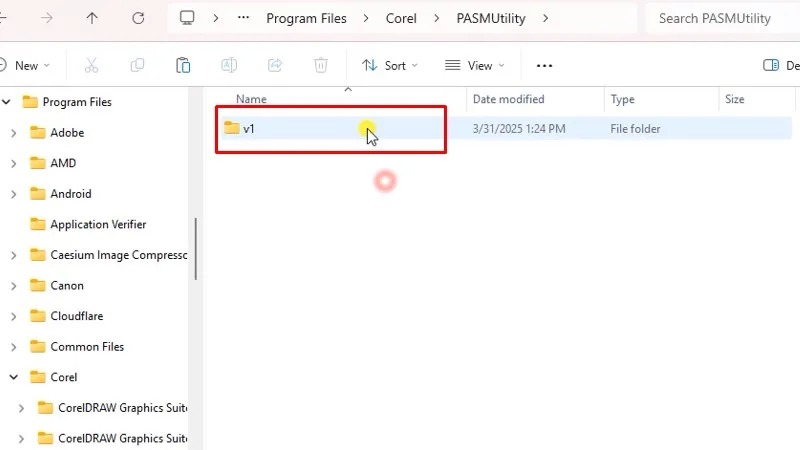
Task: Open the New item dropdown
Action: click(x=26, y=65)
